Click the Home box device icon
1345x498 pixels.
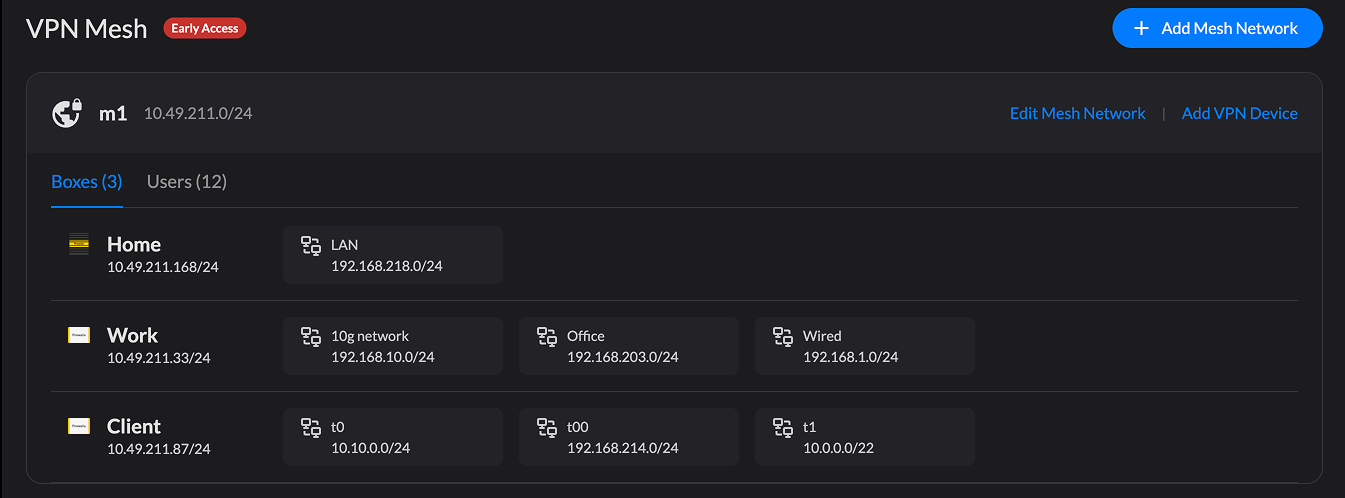[x=79, y=244]
